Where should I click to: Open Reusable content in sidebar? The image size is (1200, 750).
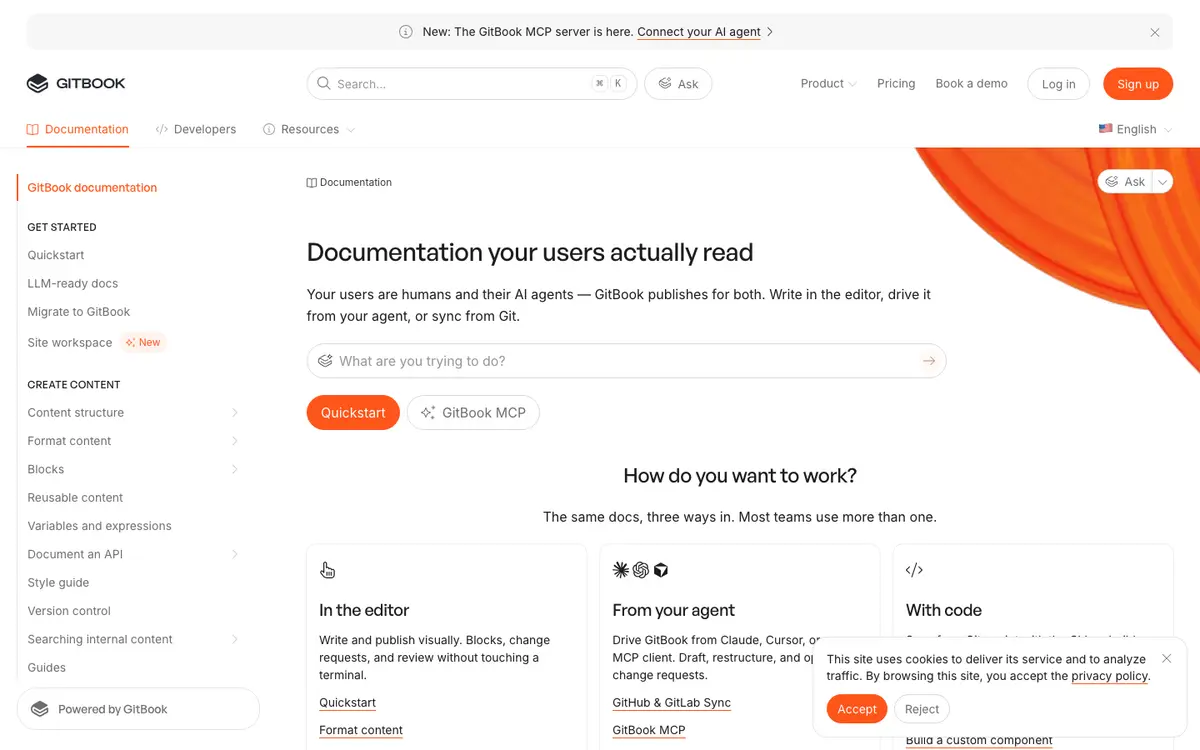pos(75,498)
